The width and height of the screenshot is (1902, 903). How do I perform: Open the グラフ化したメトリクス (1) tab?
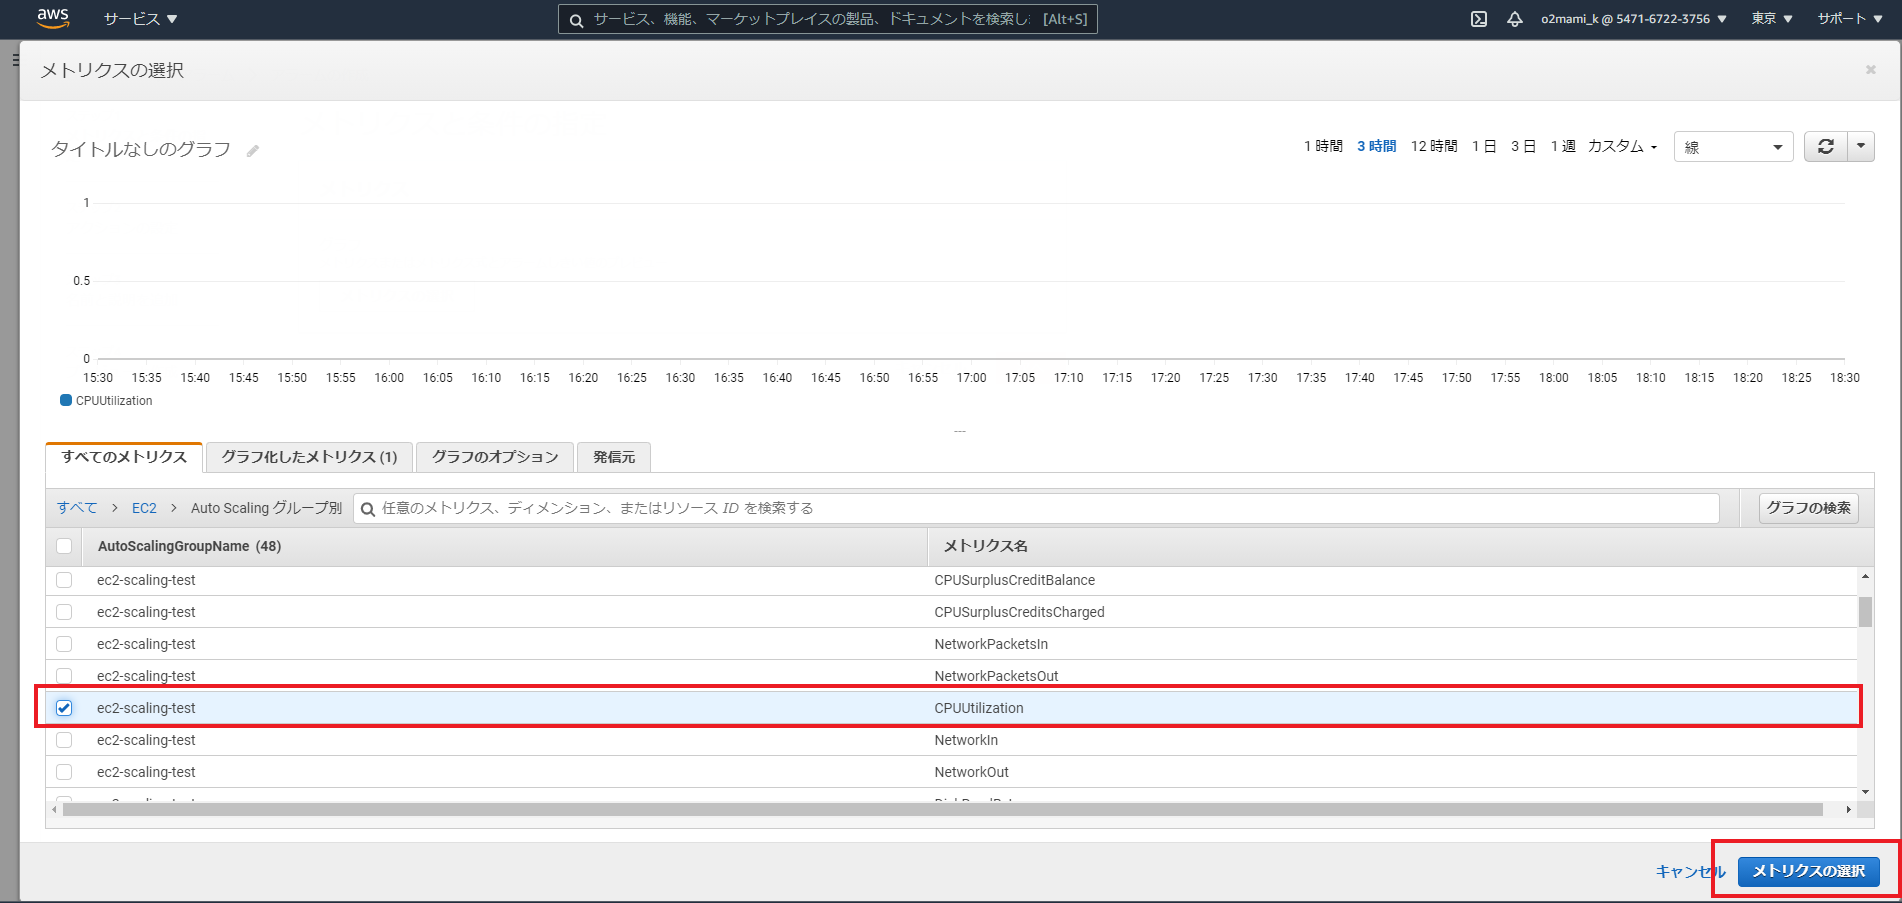(x=309, y=457)
